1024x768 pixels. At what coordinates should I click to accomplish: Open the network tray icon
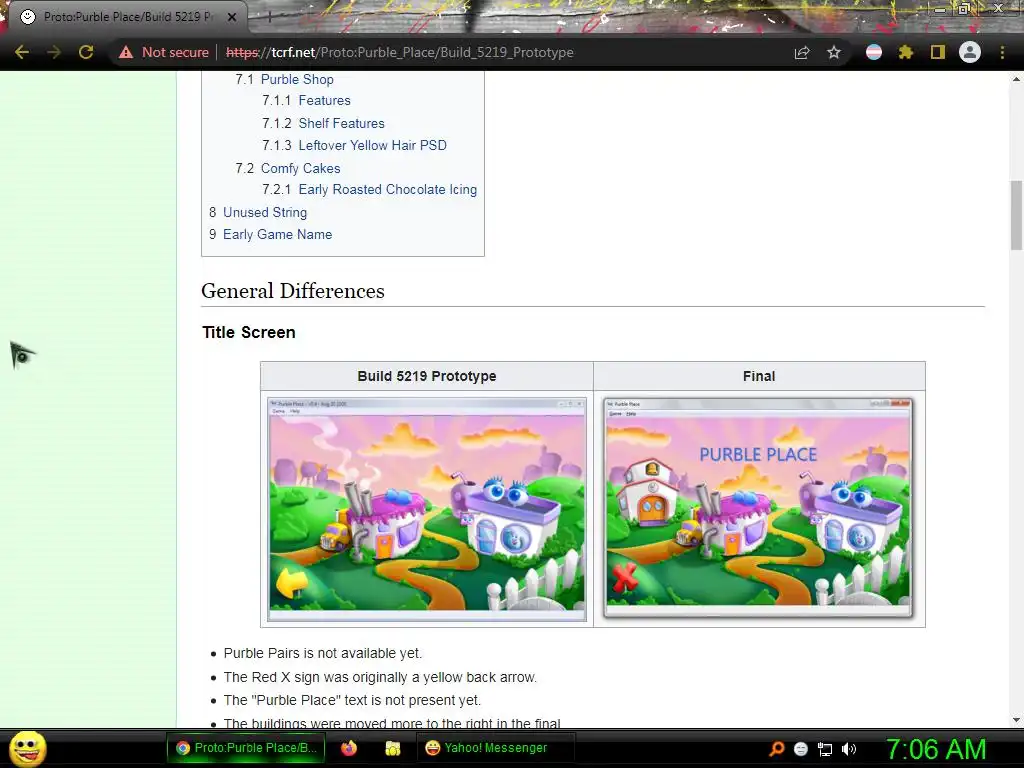point(825,749)
